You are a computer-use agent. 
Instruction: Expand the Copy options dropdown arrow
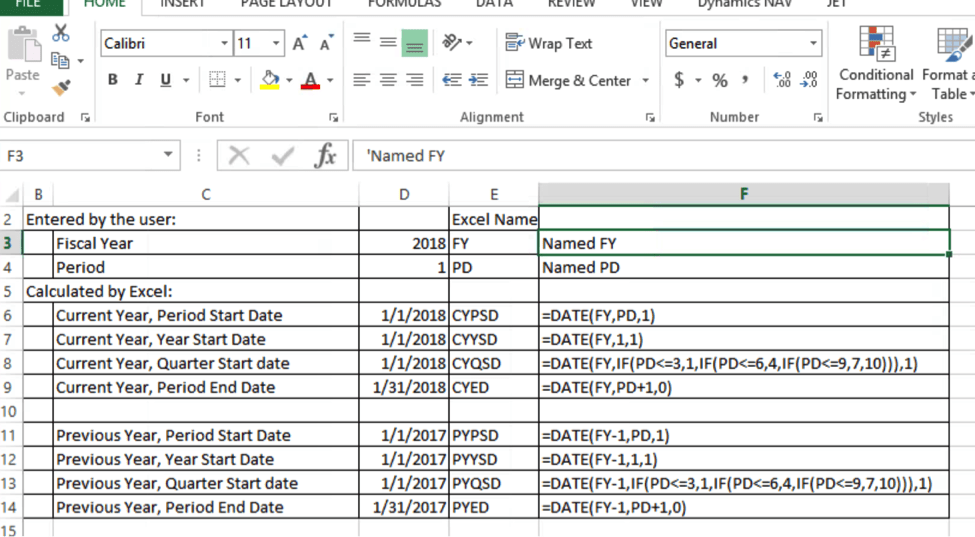[80, 61]
